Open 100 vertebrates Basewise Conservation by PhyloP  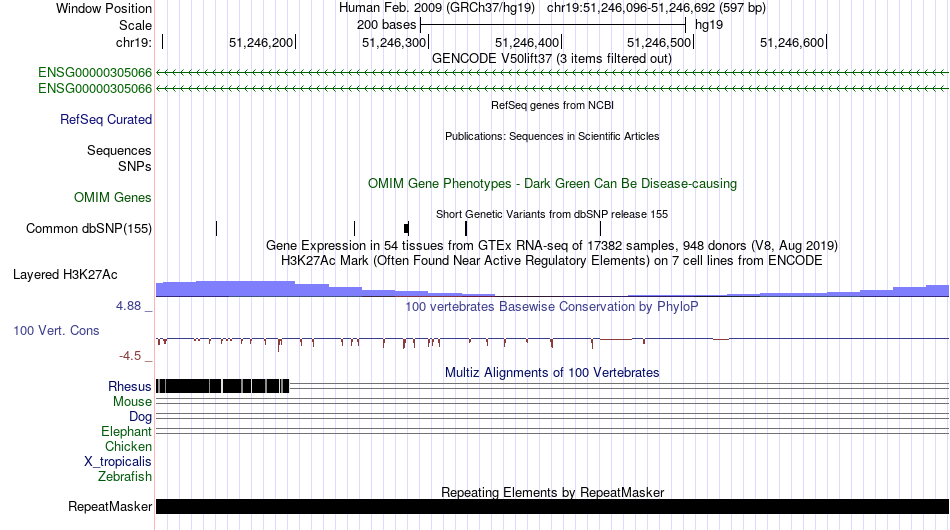[x=551, y=306]
